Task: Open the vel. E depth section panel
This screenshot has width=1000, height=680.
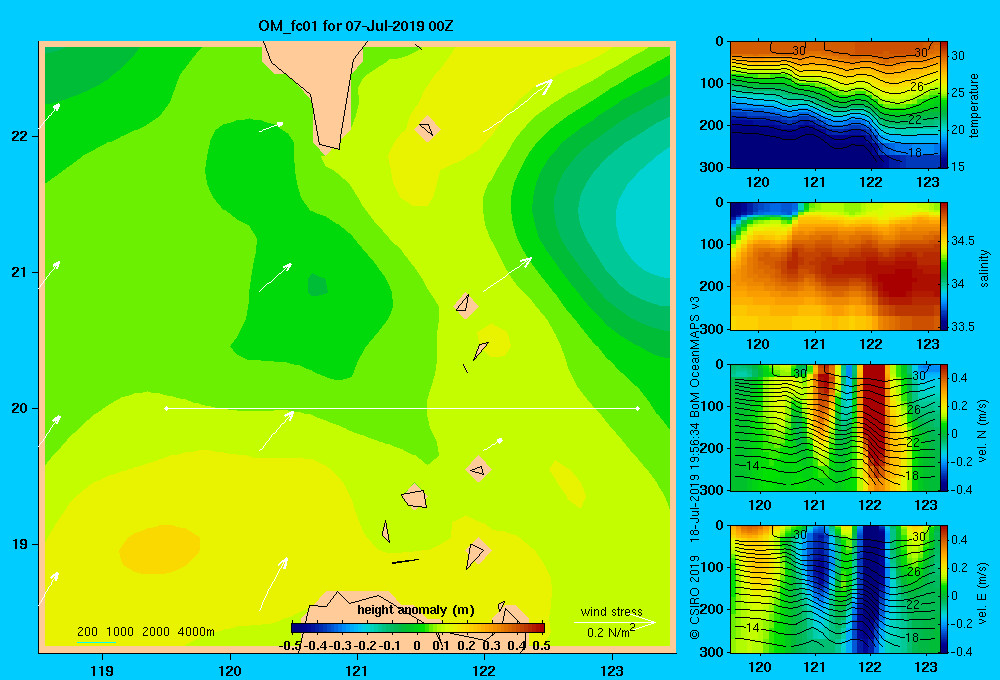Action: [x=835, y=589]
